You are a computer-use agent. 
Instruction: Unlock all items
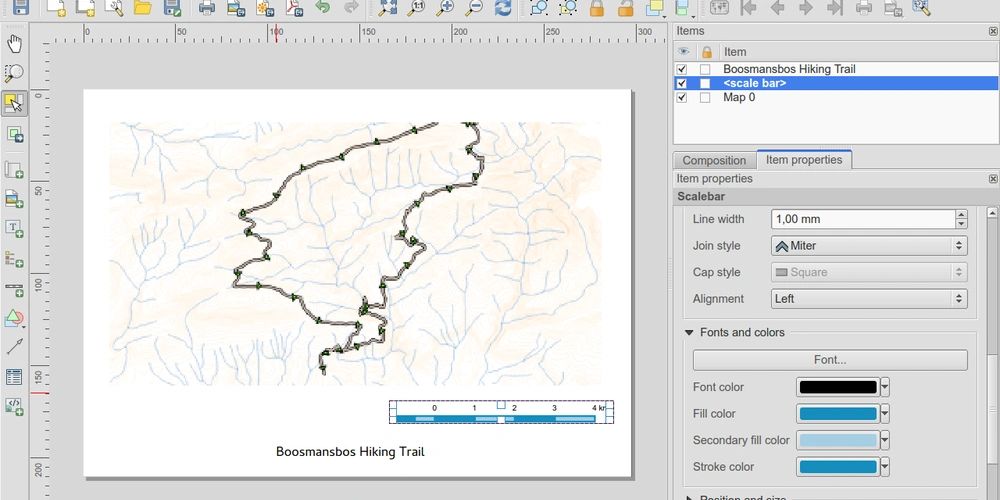click(626, 7)
